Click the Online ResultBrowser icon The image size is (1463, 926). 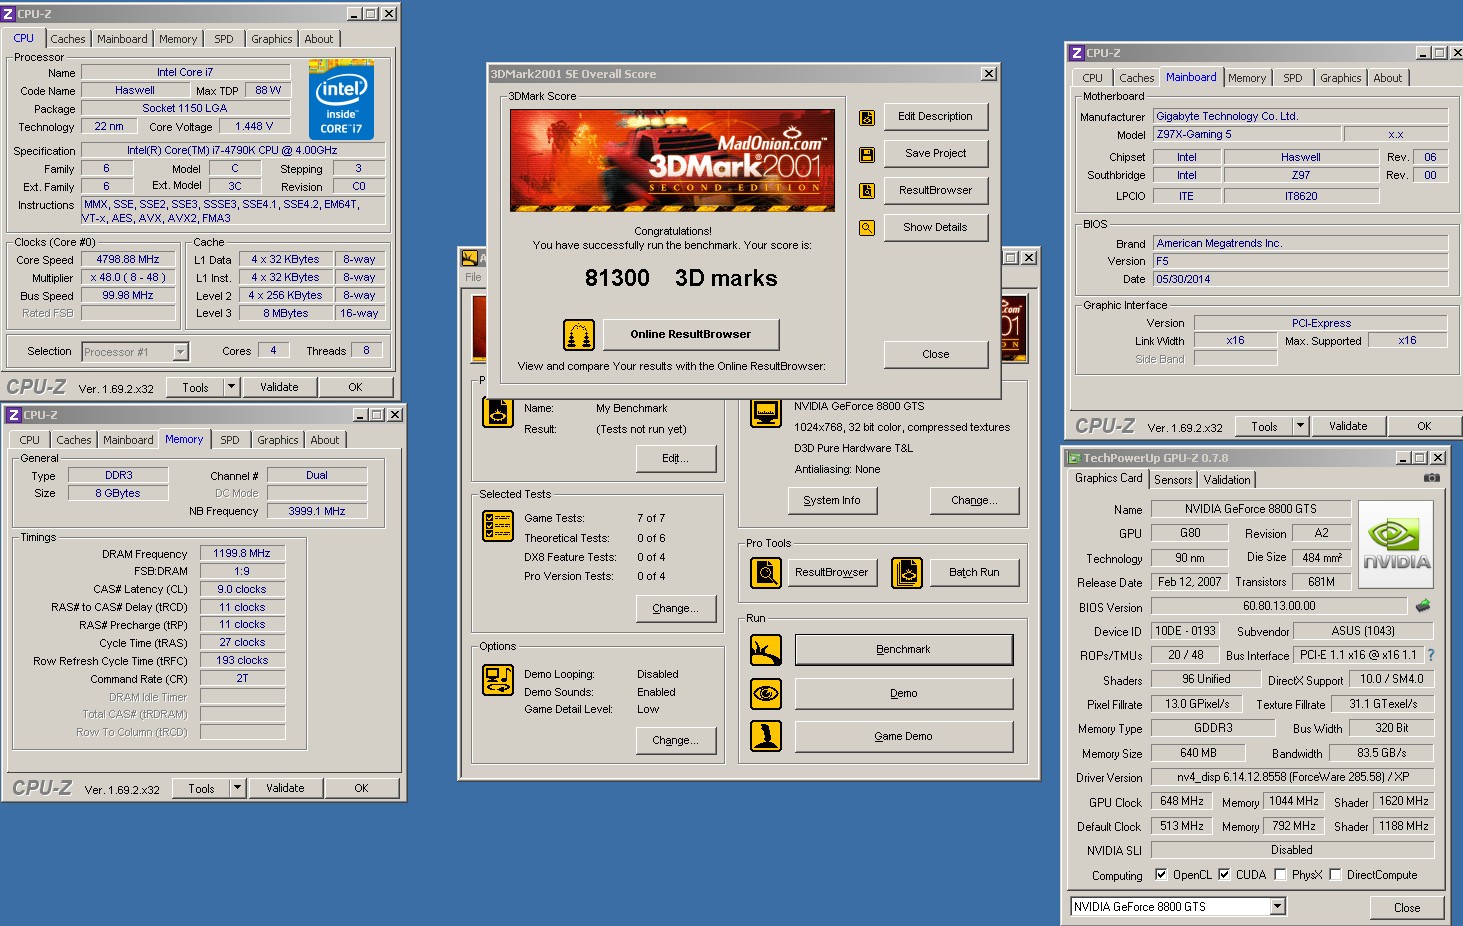click(579, 335)
